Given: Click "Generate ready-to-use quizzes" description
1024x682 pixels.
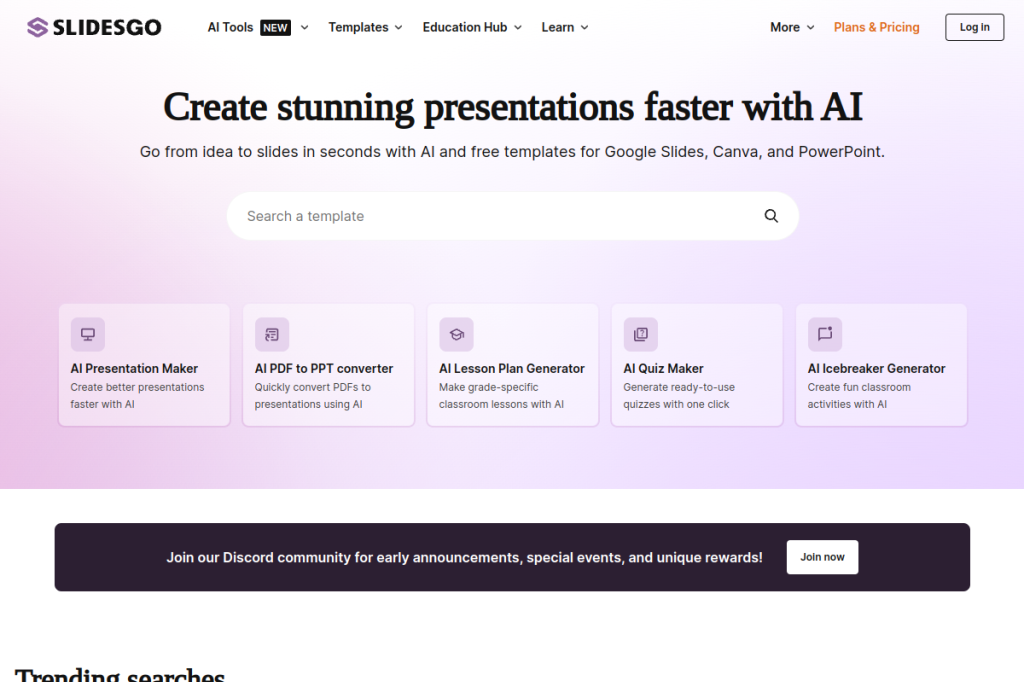Looking at the screenshot, I should pyautogui.click(x=679, y=396).
